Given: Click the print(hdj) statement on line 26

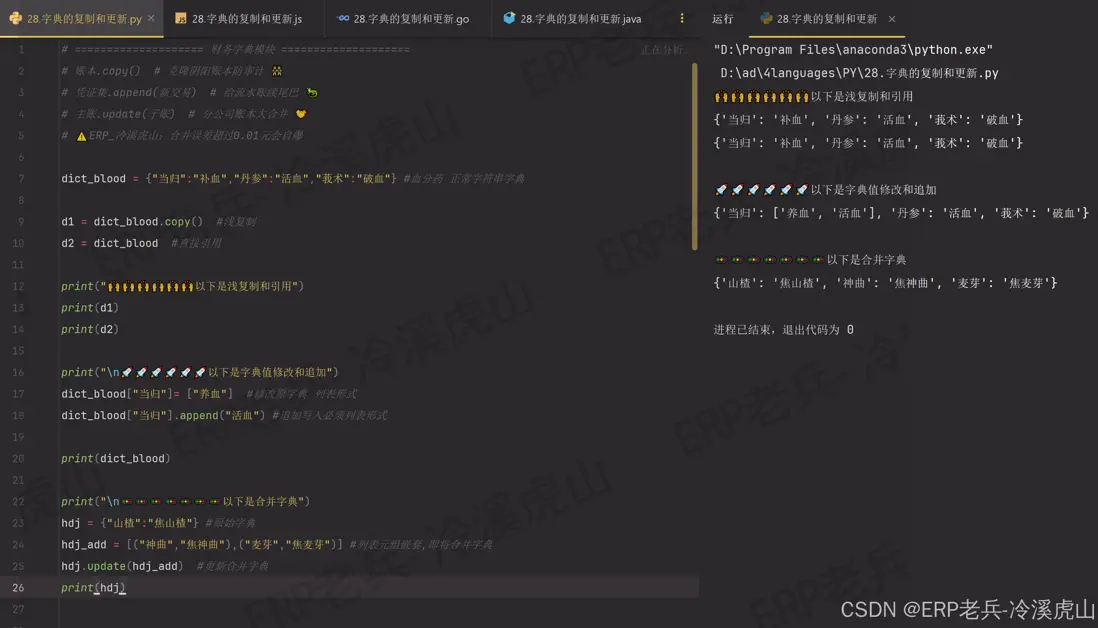Looking at the screenshot, I should (x=93, y=588).
